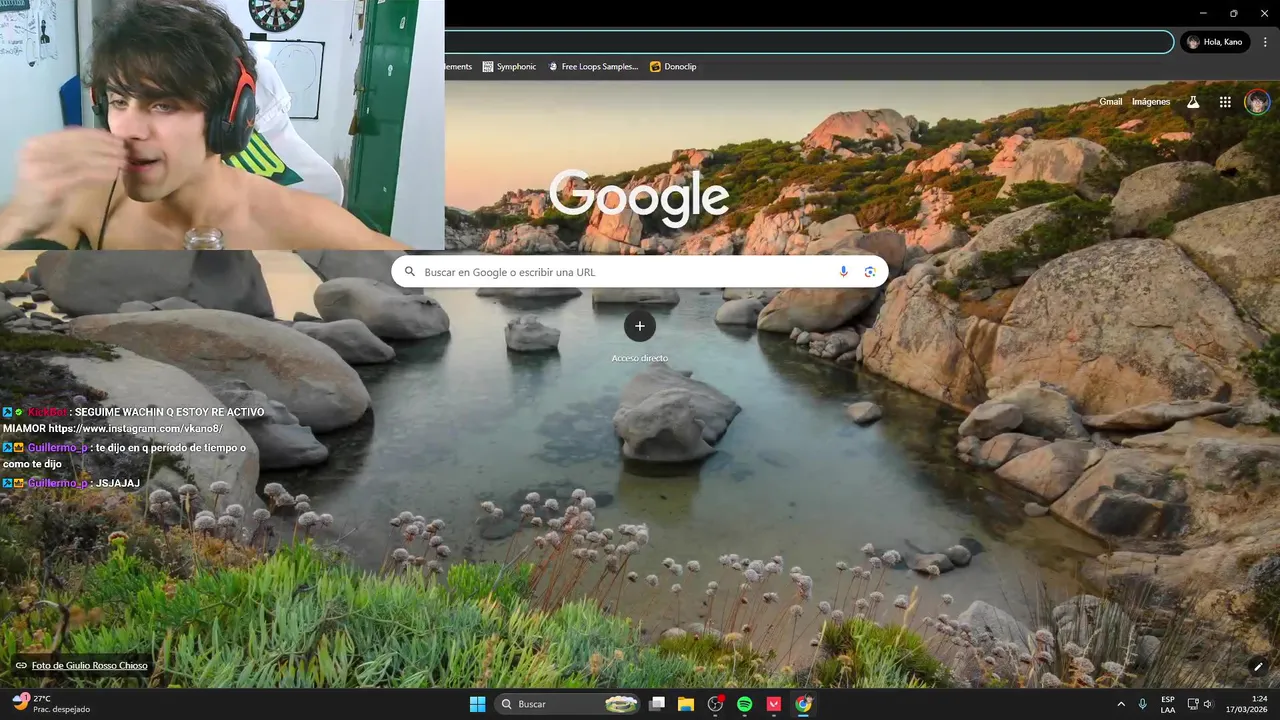
Task: Open Task View on the taskbar
Action: (x=657, y=704)
